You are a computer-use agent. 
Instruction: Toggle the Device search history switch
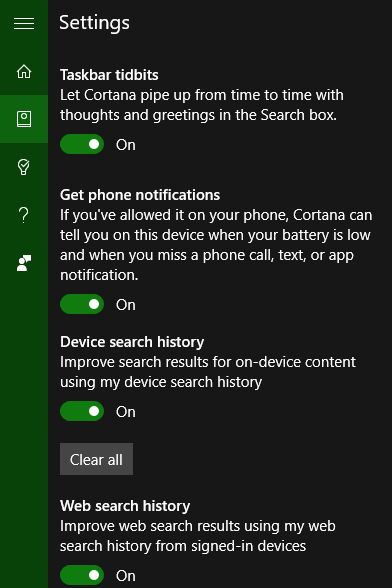pos(82,411)
